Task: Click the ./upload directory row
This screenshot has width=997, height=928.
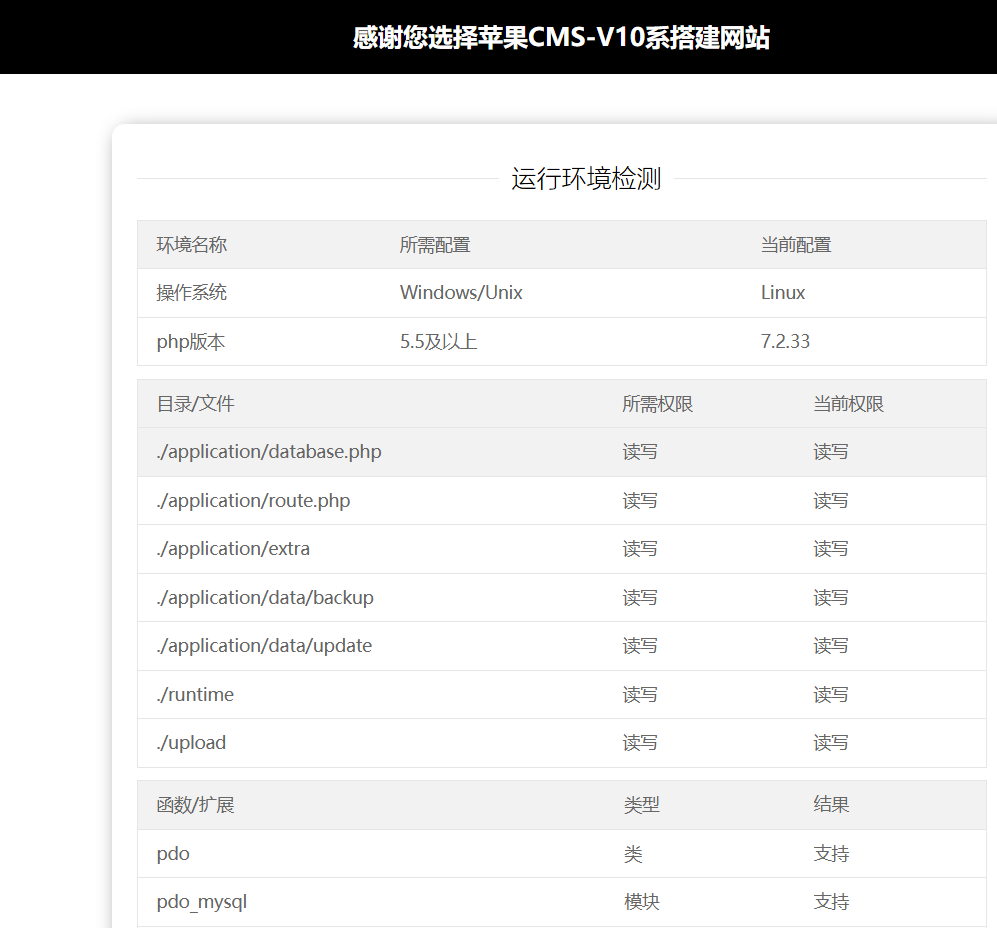Action: coord(562,743)
